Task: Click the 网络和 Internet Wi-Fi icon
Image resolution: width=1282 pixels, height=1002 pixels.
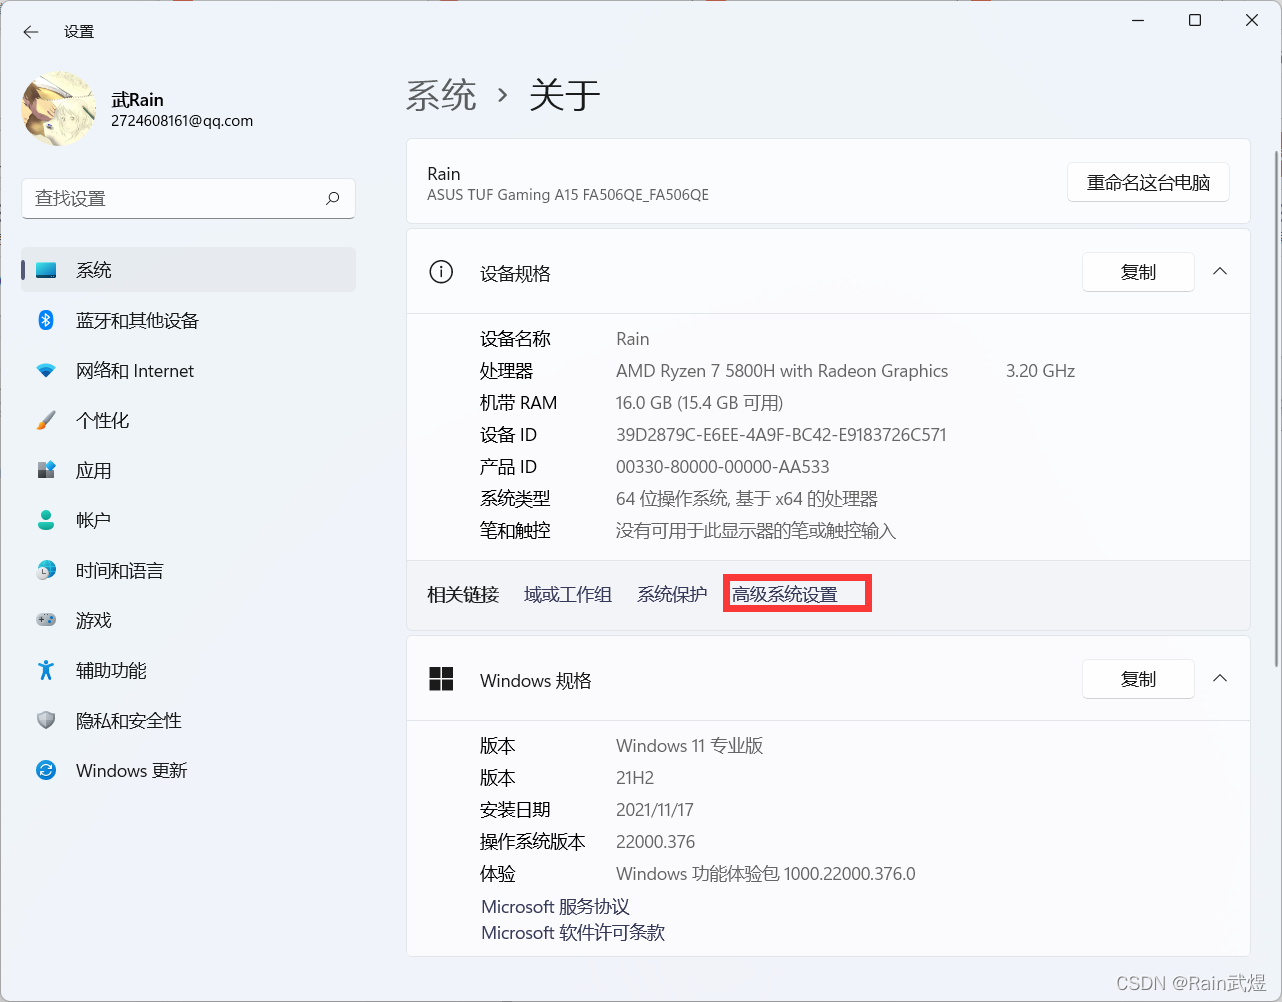Action: (x=46, y=370)
